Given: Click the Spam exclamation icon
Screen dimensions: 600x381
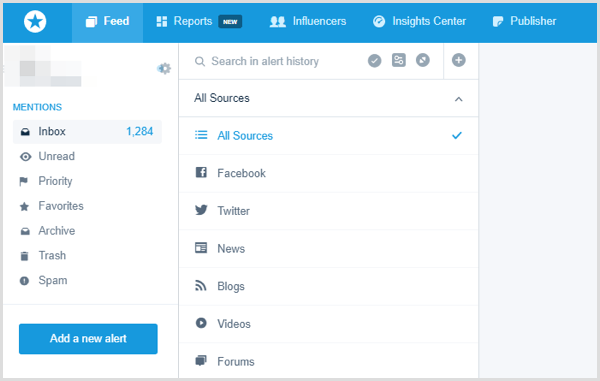Looking at the screenshot, I should point(24,281).
